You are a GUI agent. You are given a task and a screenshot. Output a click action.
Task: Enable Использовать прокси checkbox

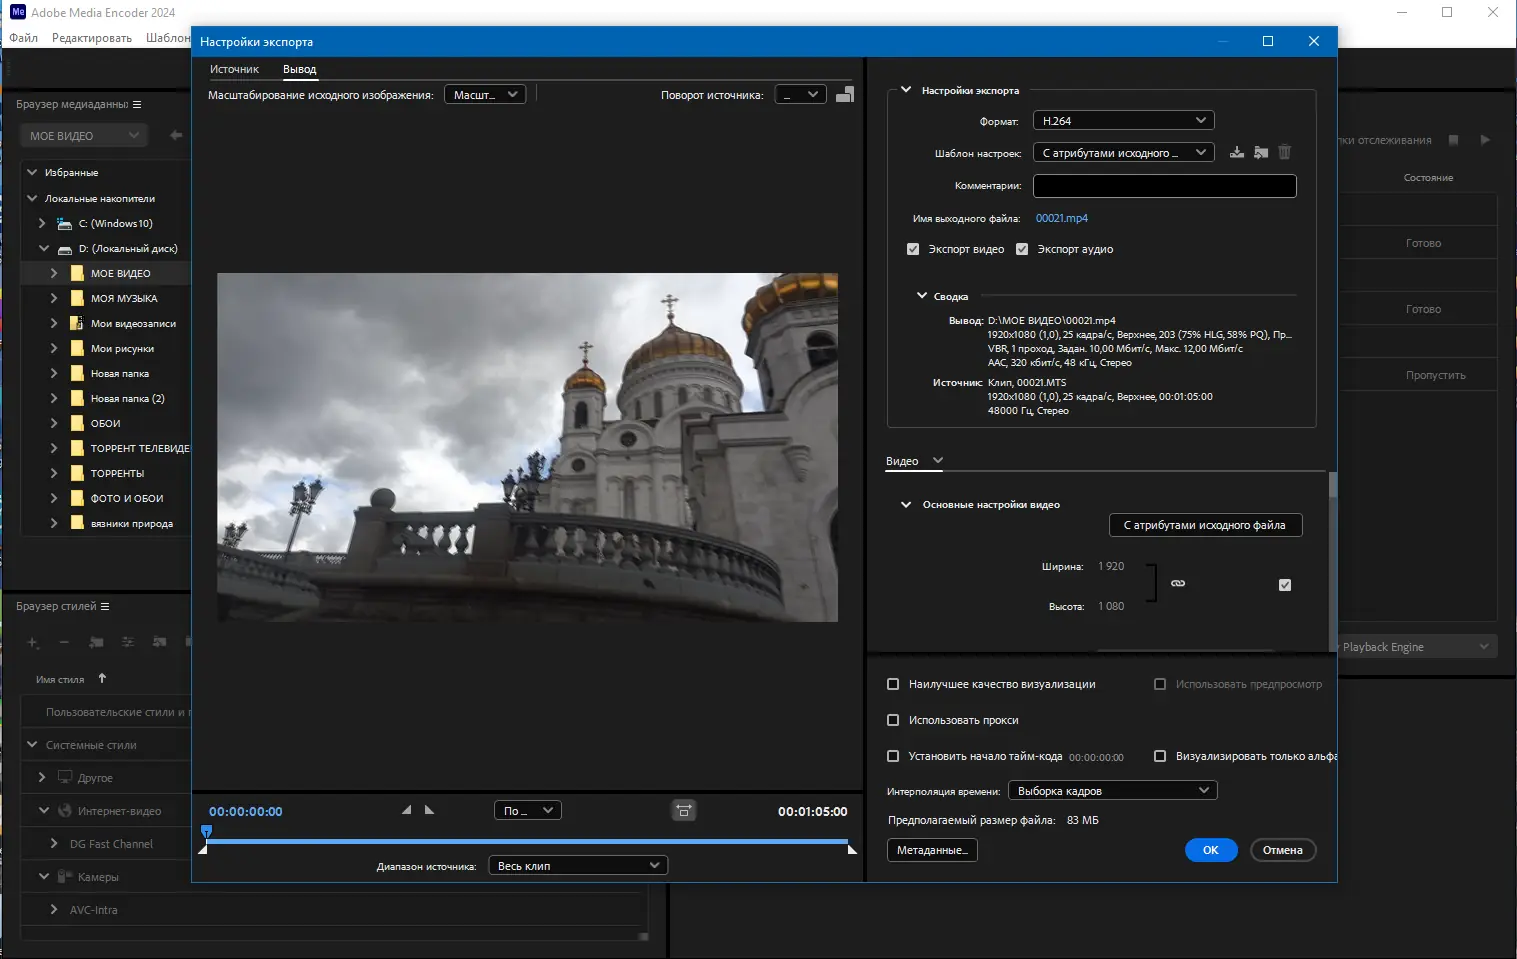coord(893,720)
